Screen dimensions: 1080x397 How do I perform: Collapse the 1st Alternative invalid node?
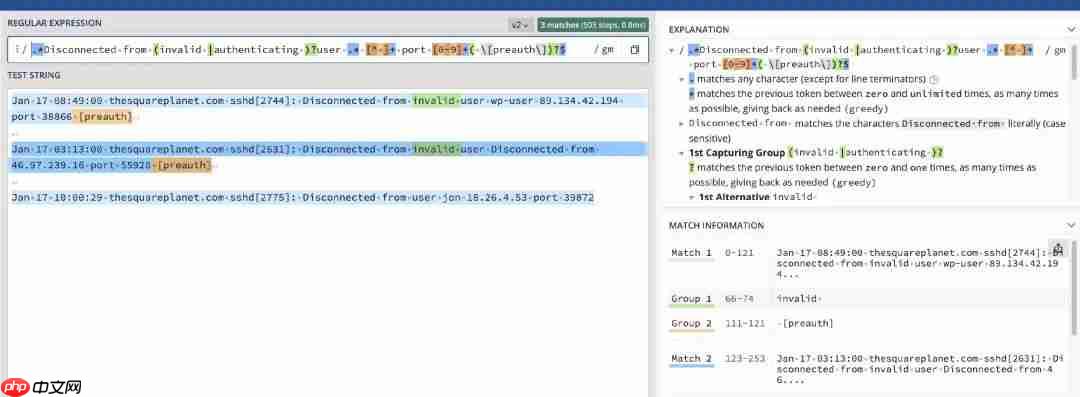tap(693, 197)
